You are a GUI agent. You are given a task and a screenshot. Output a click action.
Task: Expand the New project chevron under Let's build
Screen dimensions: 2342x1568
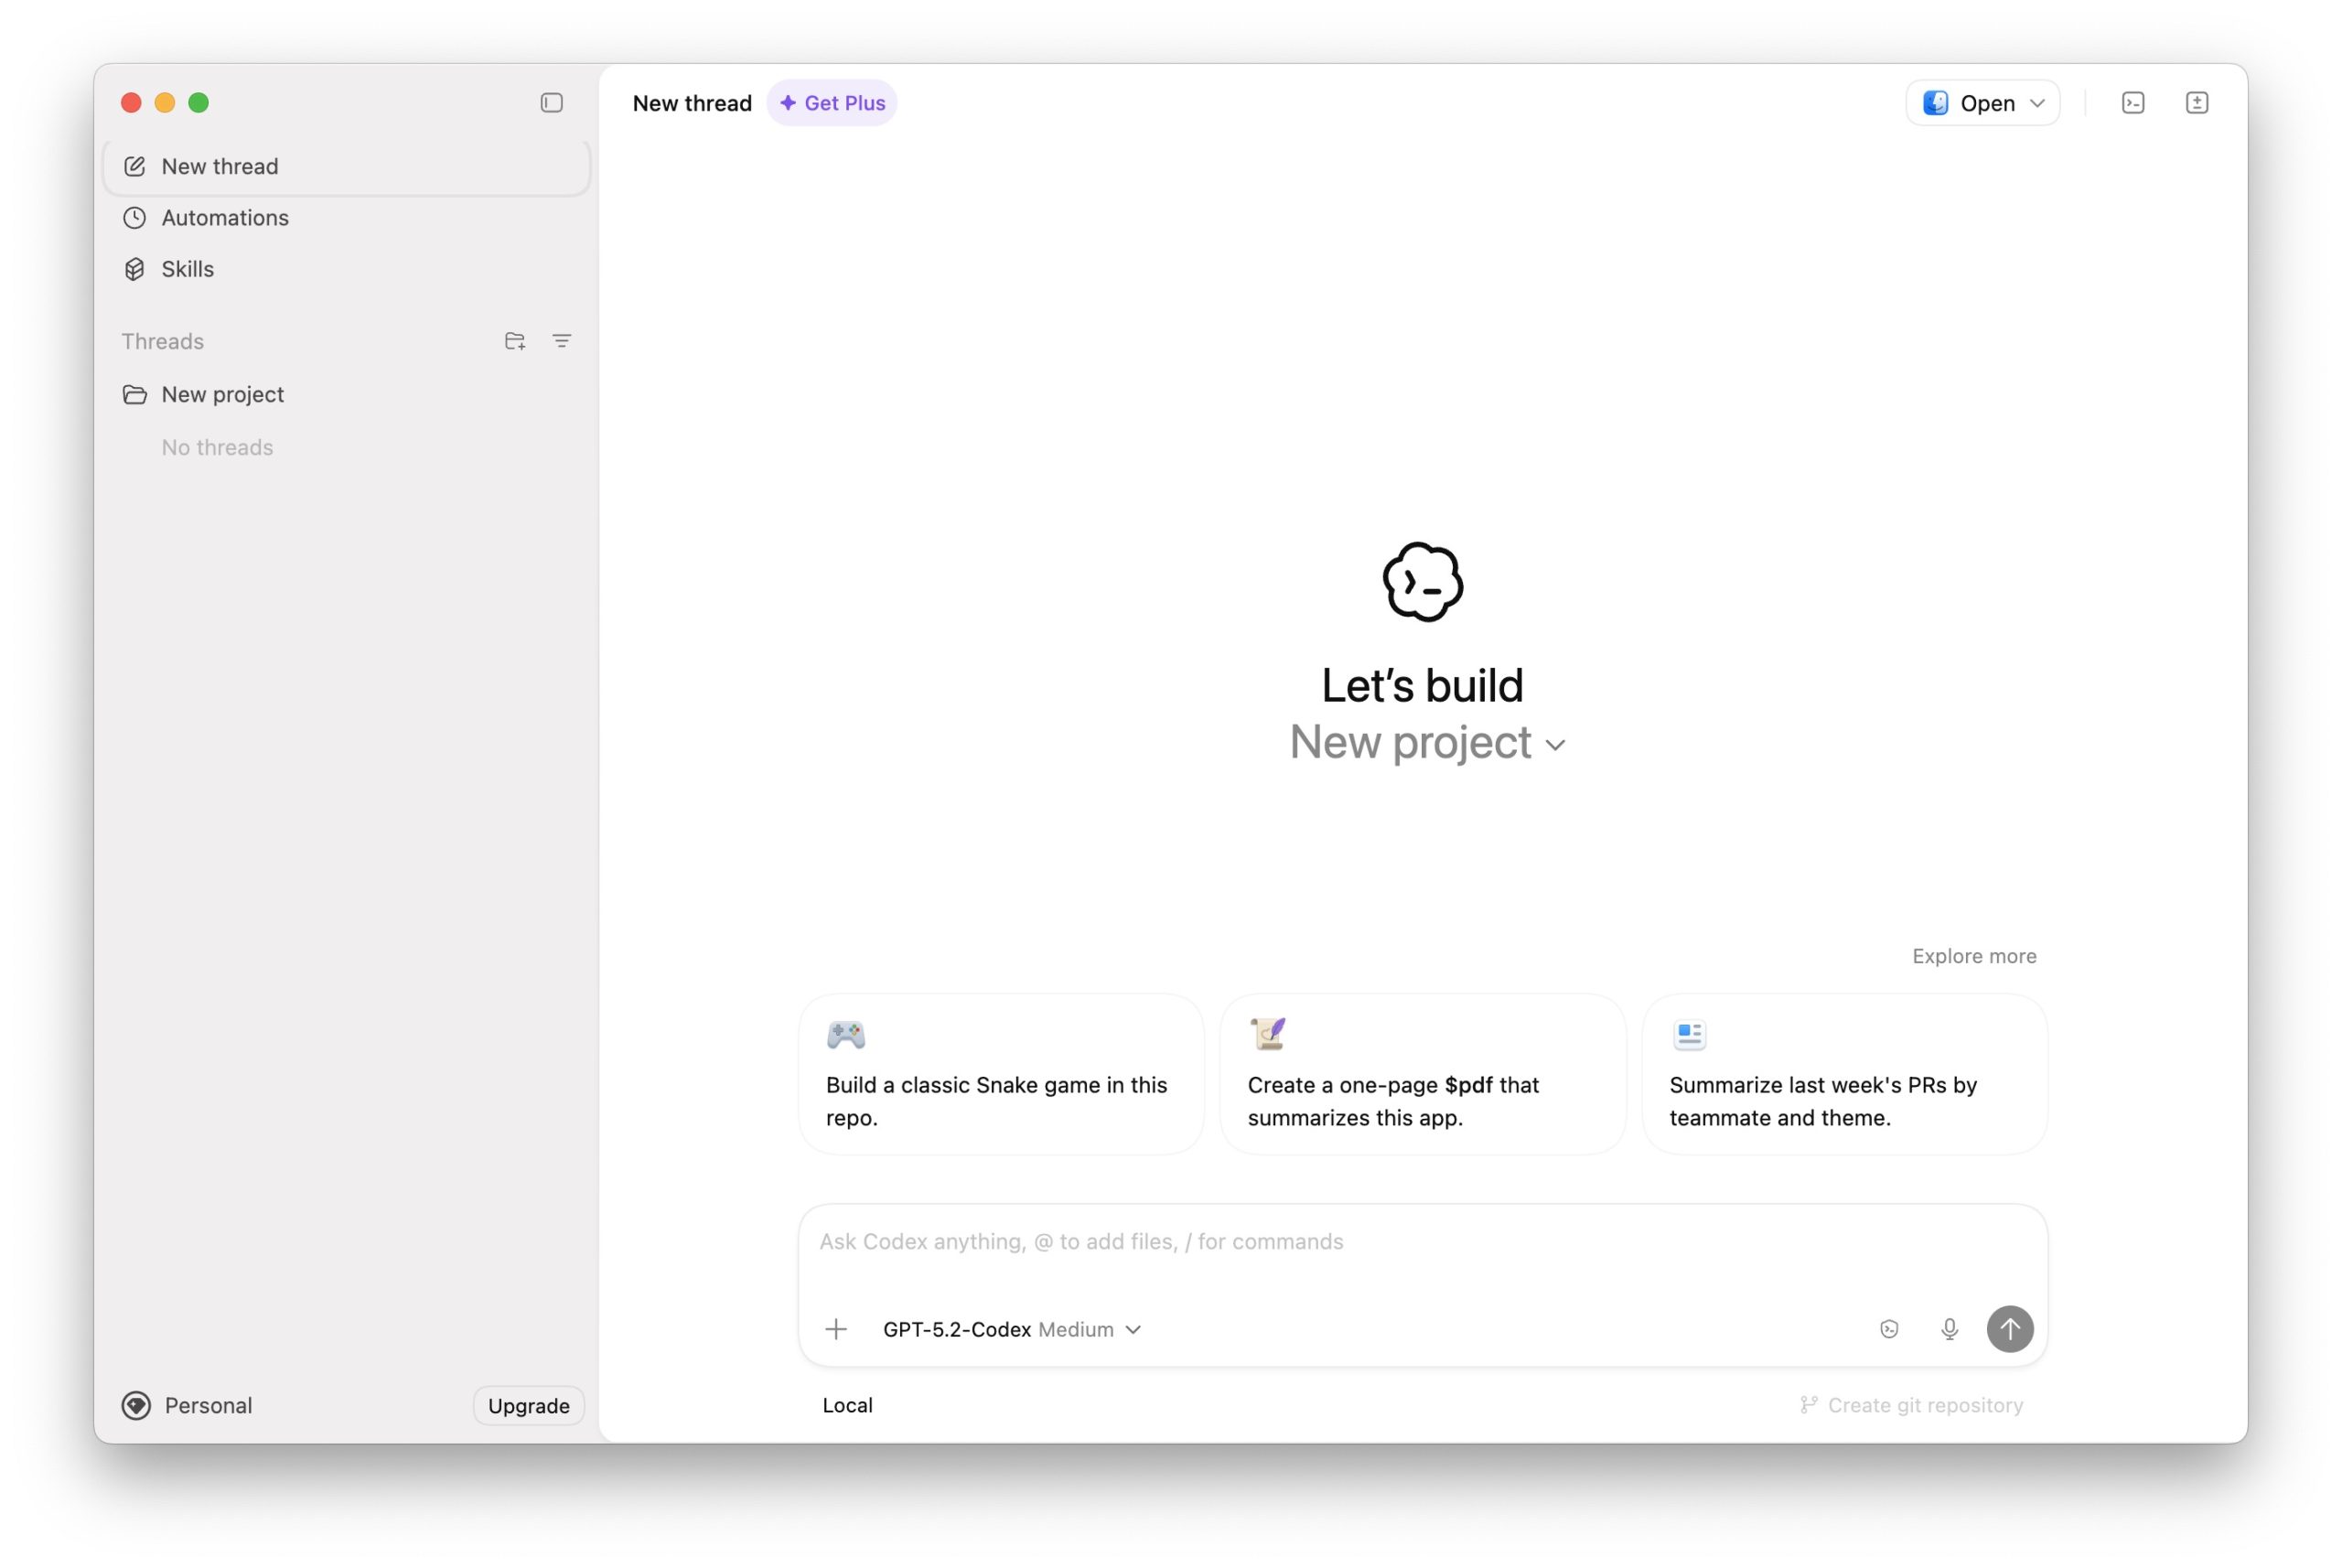(1556, 746)
